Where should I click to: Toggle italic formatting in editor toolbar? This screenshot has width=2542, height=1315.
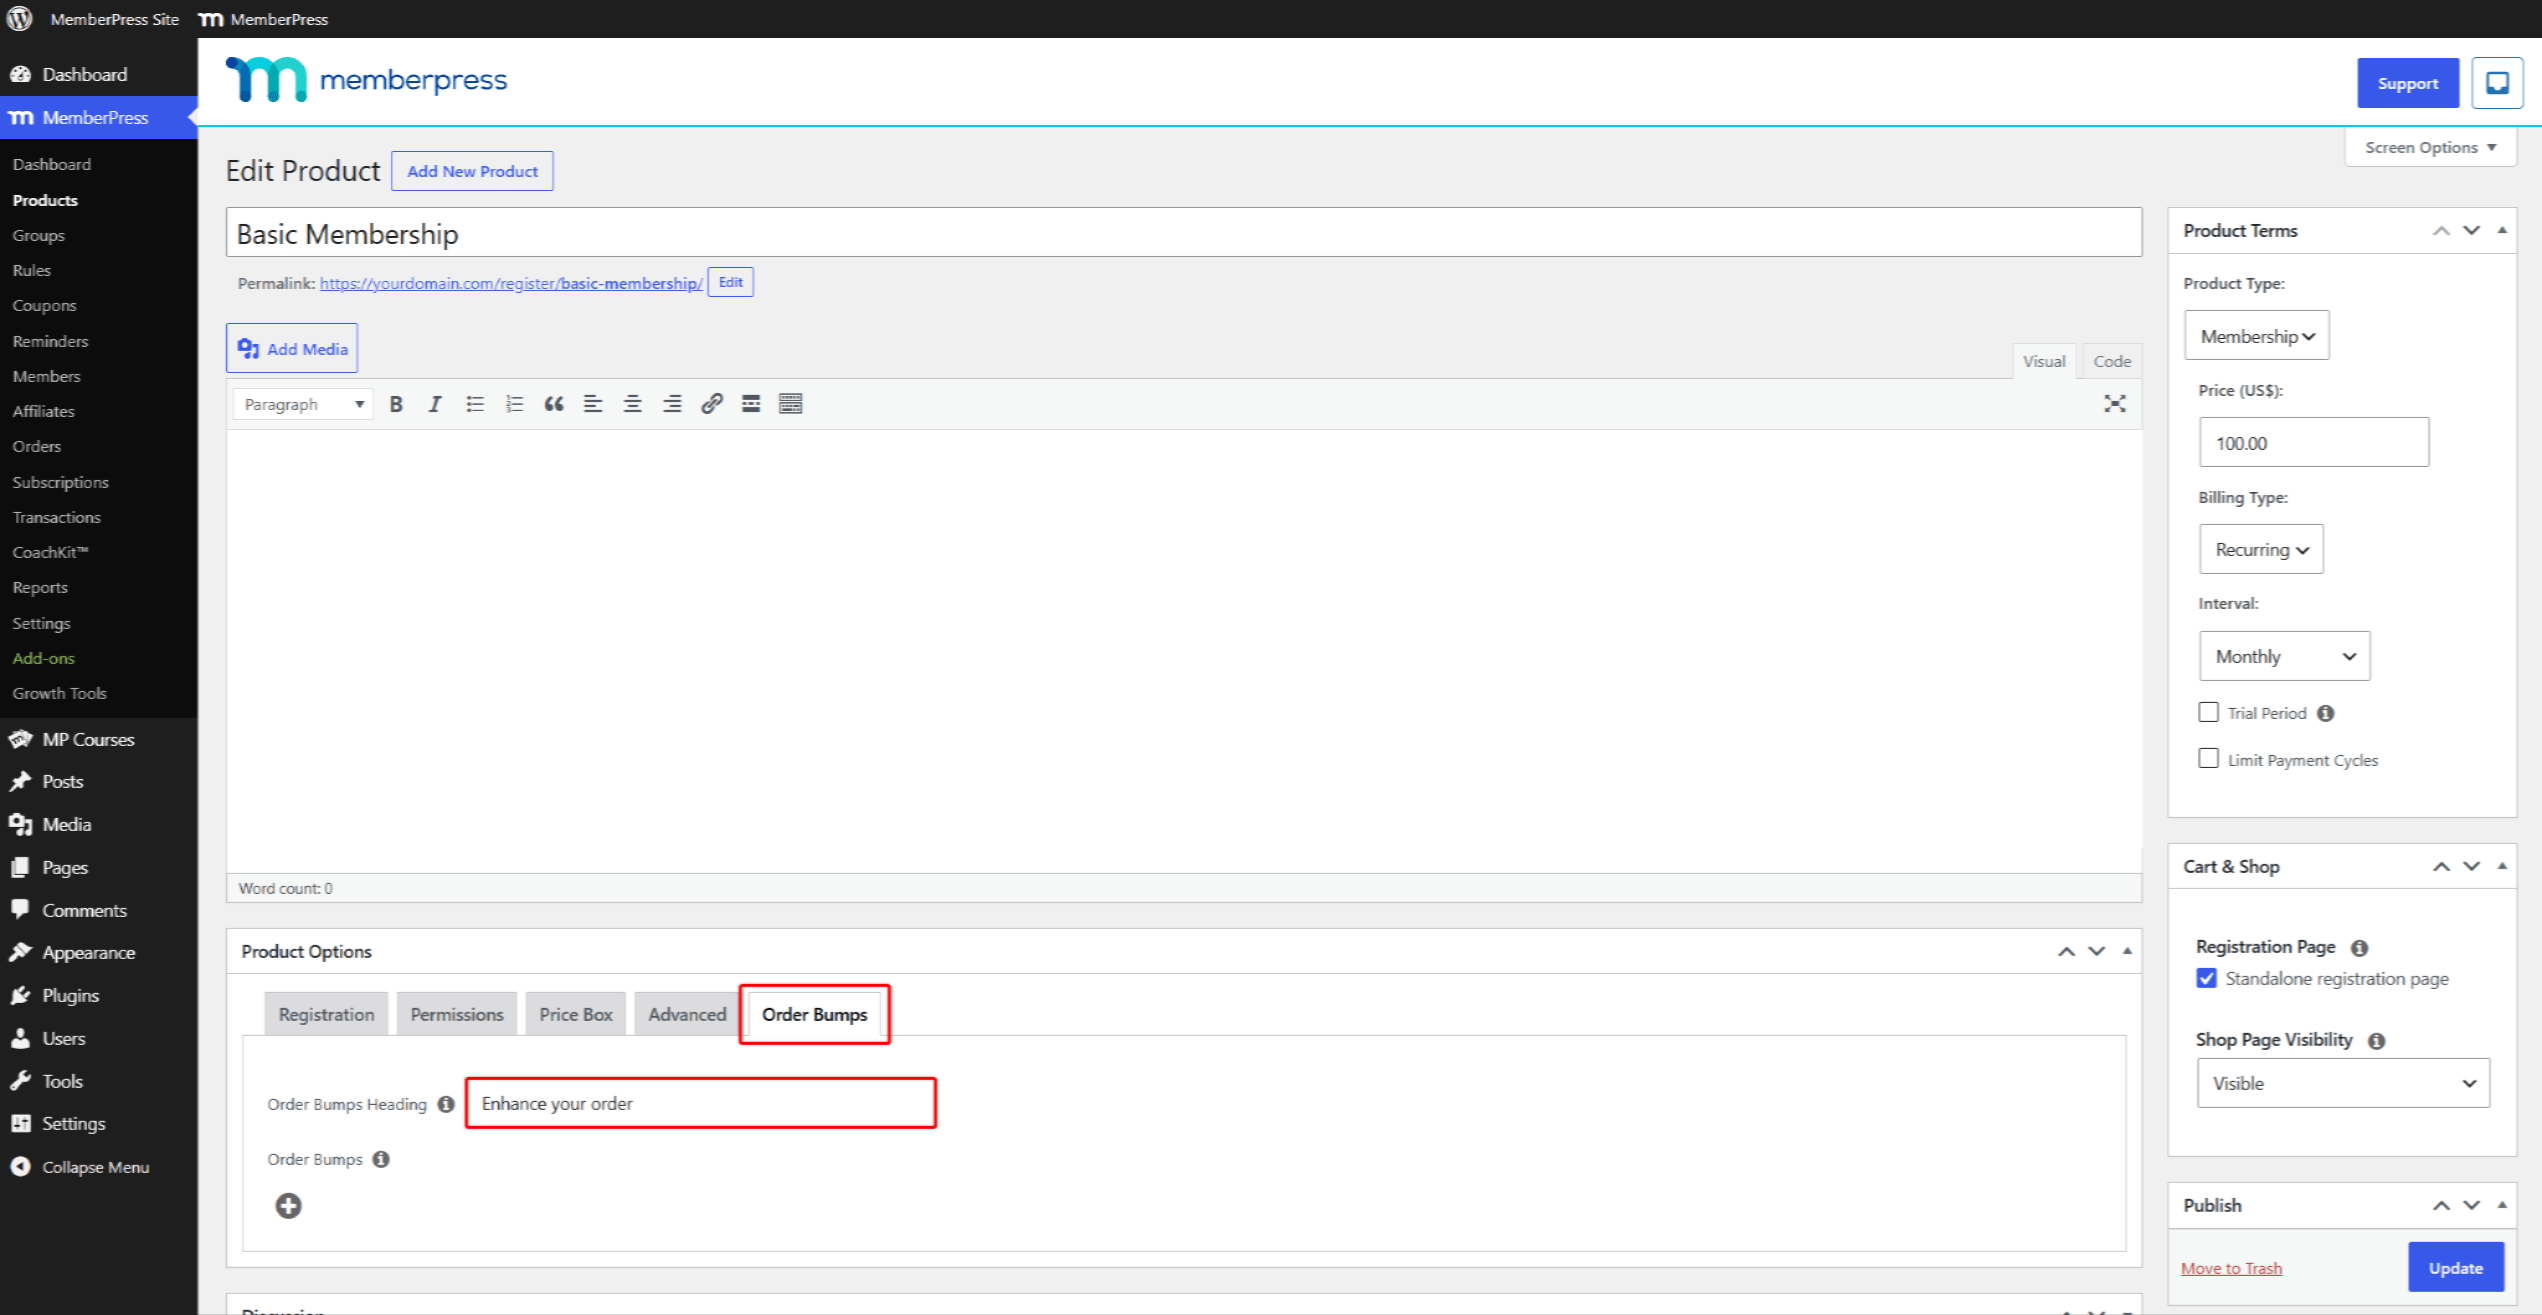pos(434,404)
